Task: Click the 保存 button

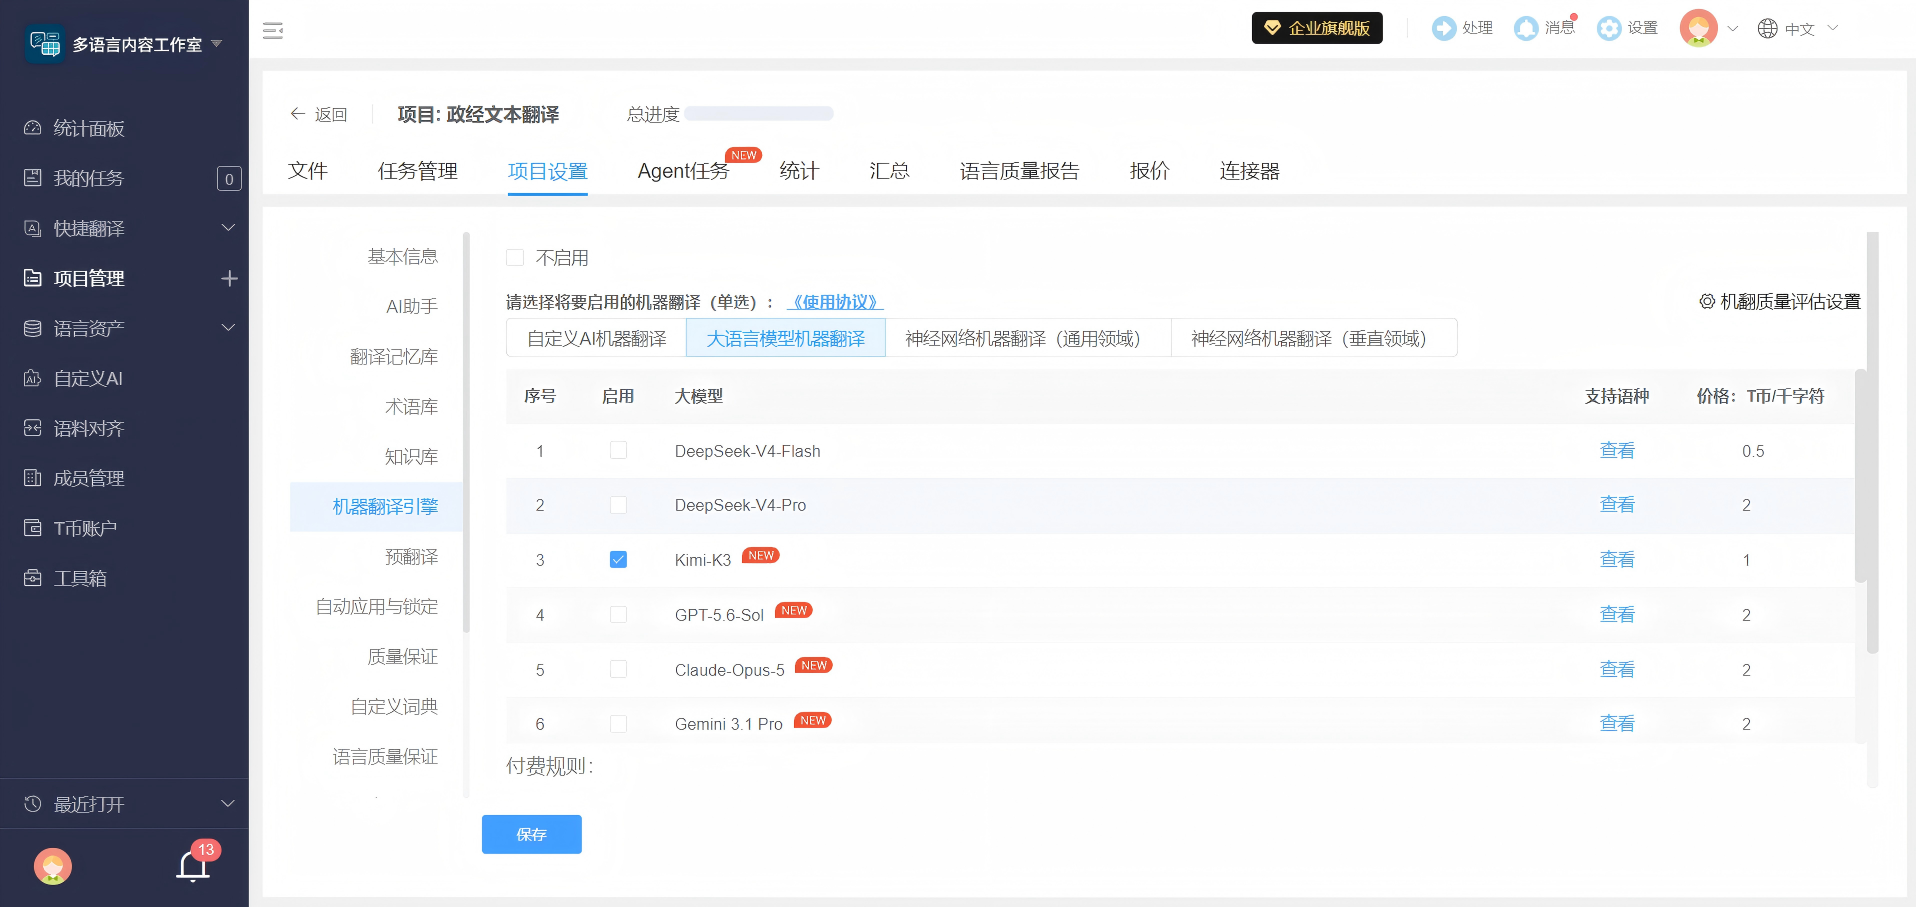Action: coord(532,834)
